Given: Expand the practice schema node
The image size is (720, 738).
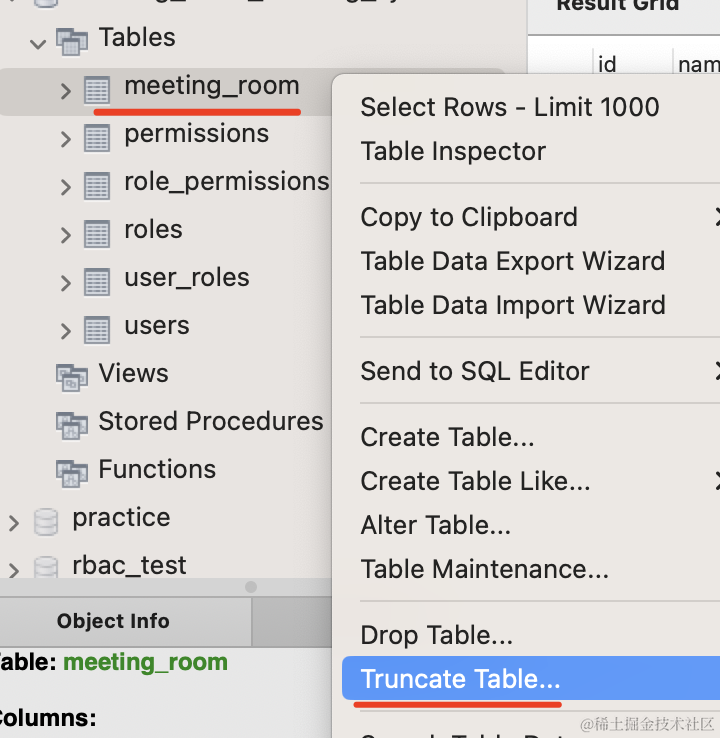Looking at the screenshot, I should point(14,523).
